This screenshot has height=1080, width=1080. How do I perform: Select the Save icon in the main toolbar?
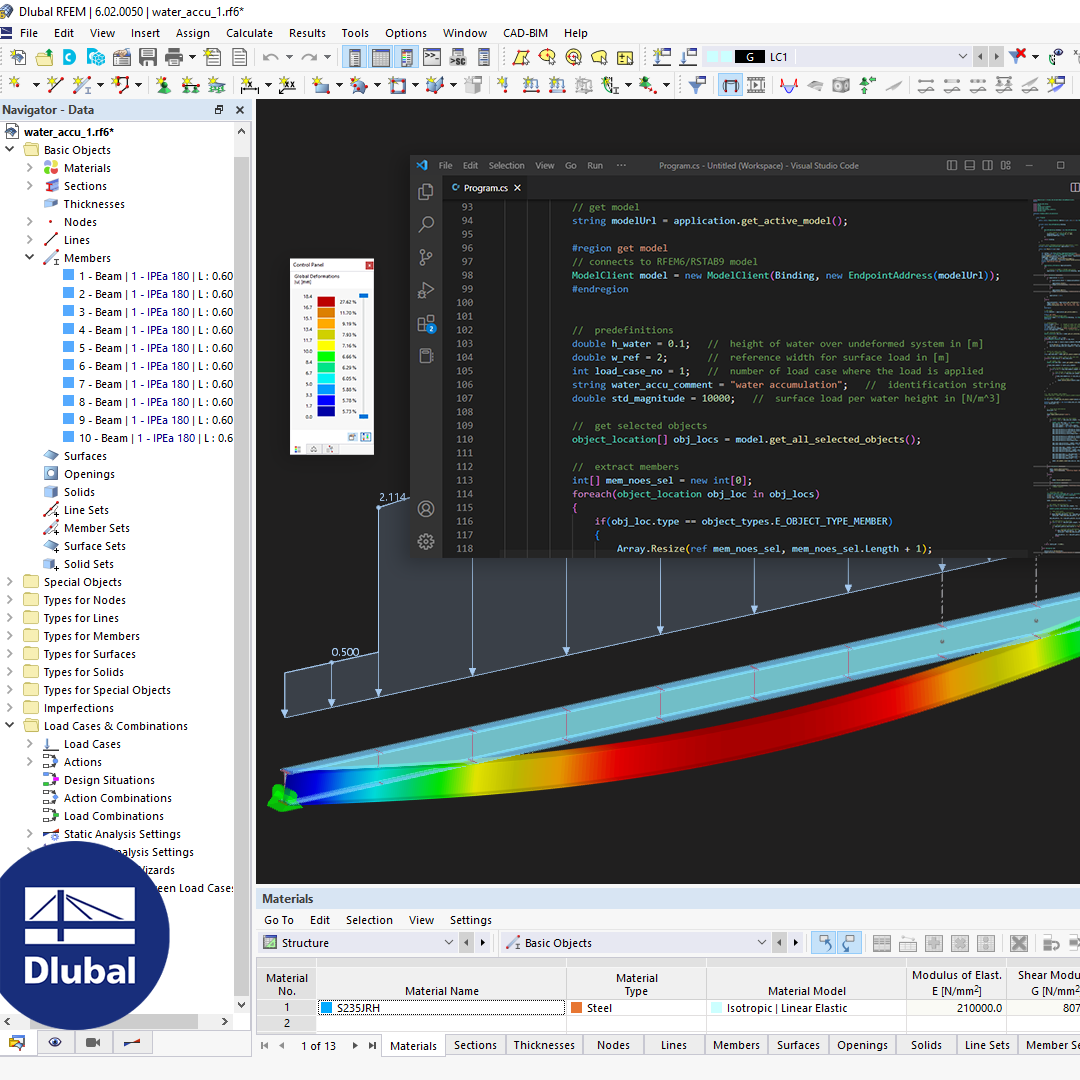pyautogui.click(x=149, y=57)
